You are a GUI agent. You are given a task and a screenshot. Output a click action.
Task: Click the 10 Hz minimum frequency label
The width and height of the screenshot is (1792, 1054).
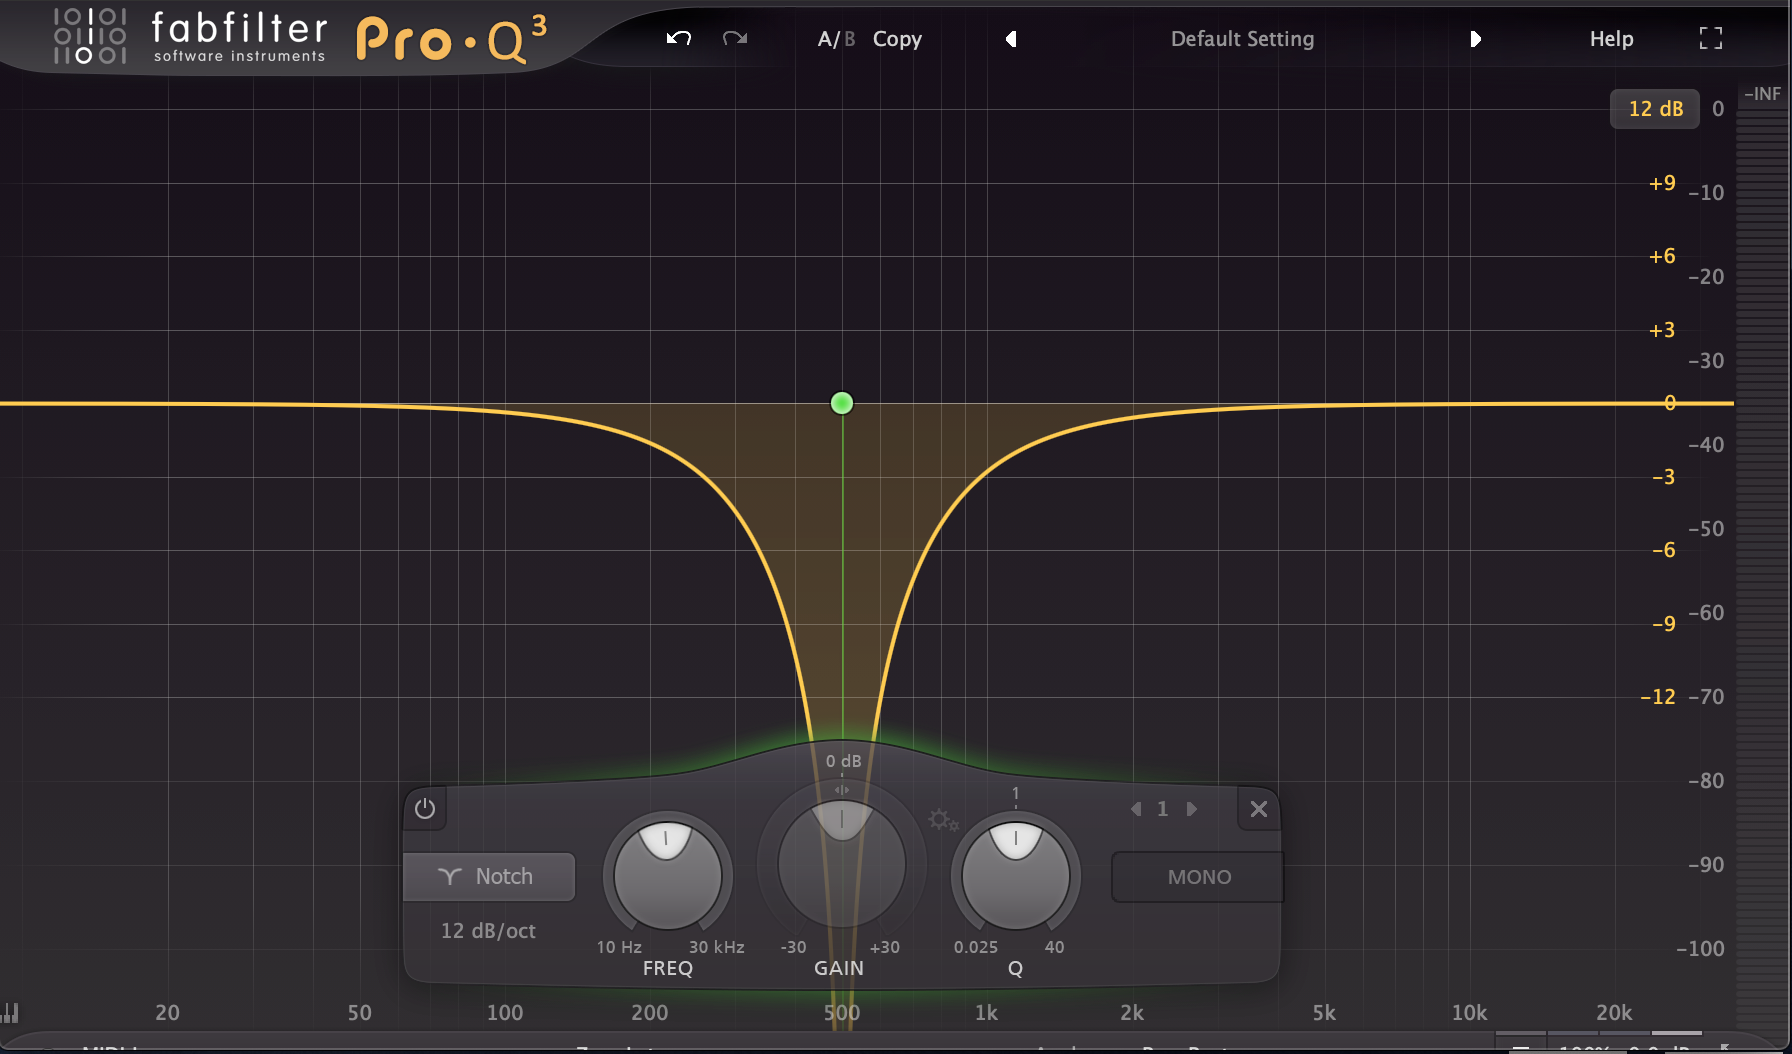tap(619, 947)
